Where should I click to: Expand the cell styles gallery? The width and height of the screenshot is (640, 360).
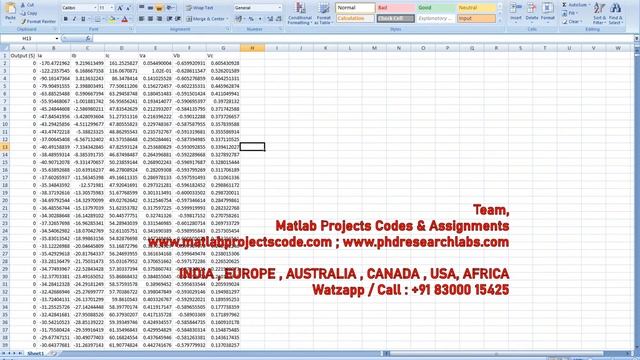(500, 20)
